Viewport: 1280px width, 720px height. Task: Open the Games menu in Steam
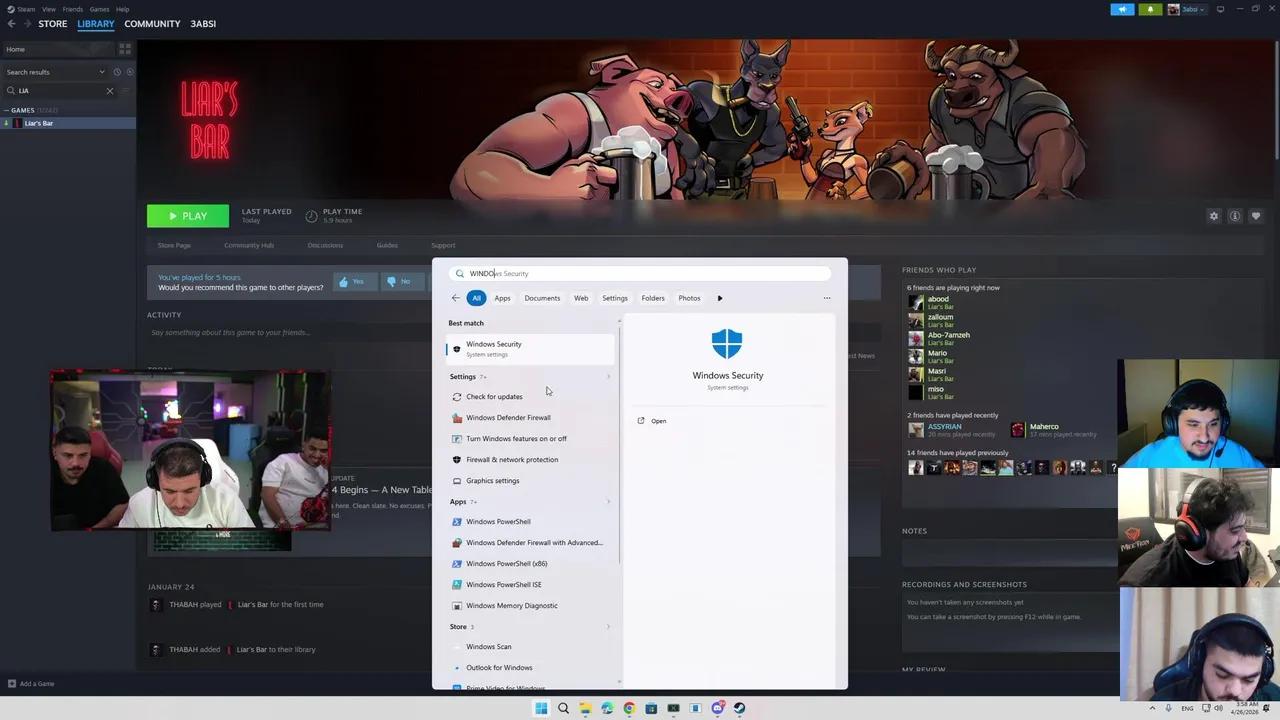coord(99,9)
